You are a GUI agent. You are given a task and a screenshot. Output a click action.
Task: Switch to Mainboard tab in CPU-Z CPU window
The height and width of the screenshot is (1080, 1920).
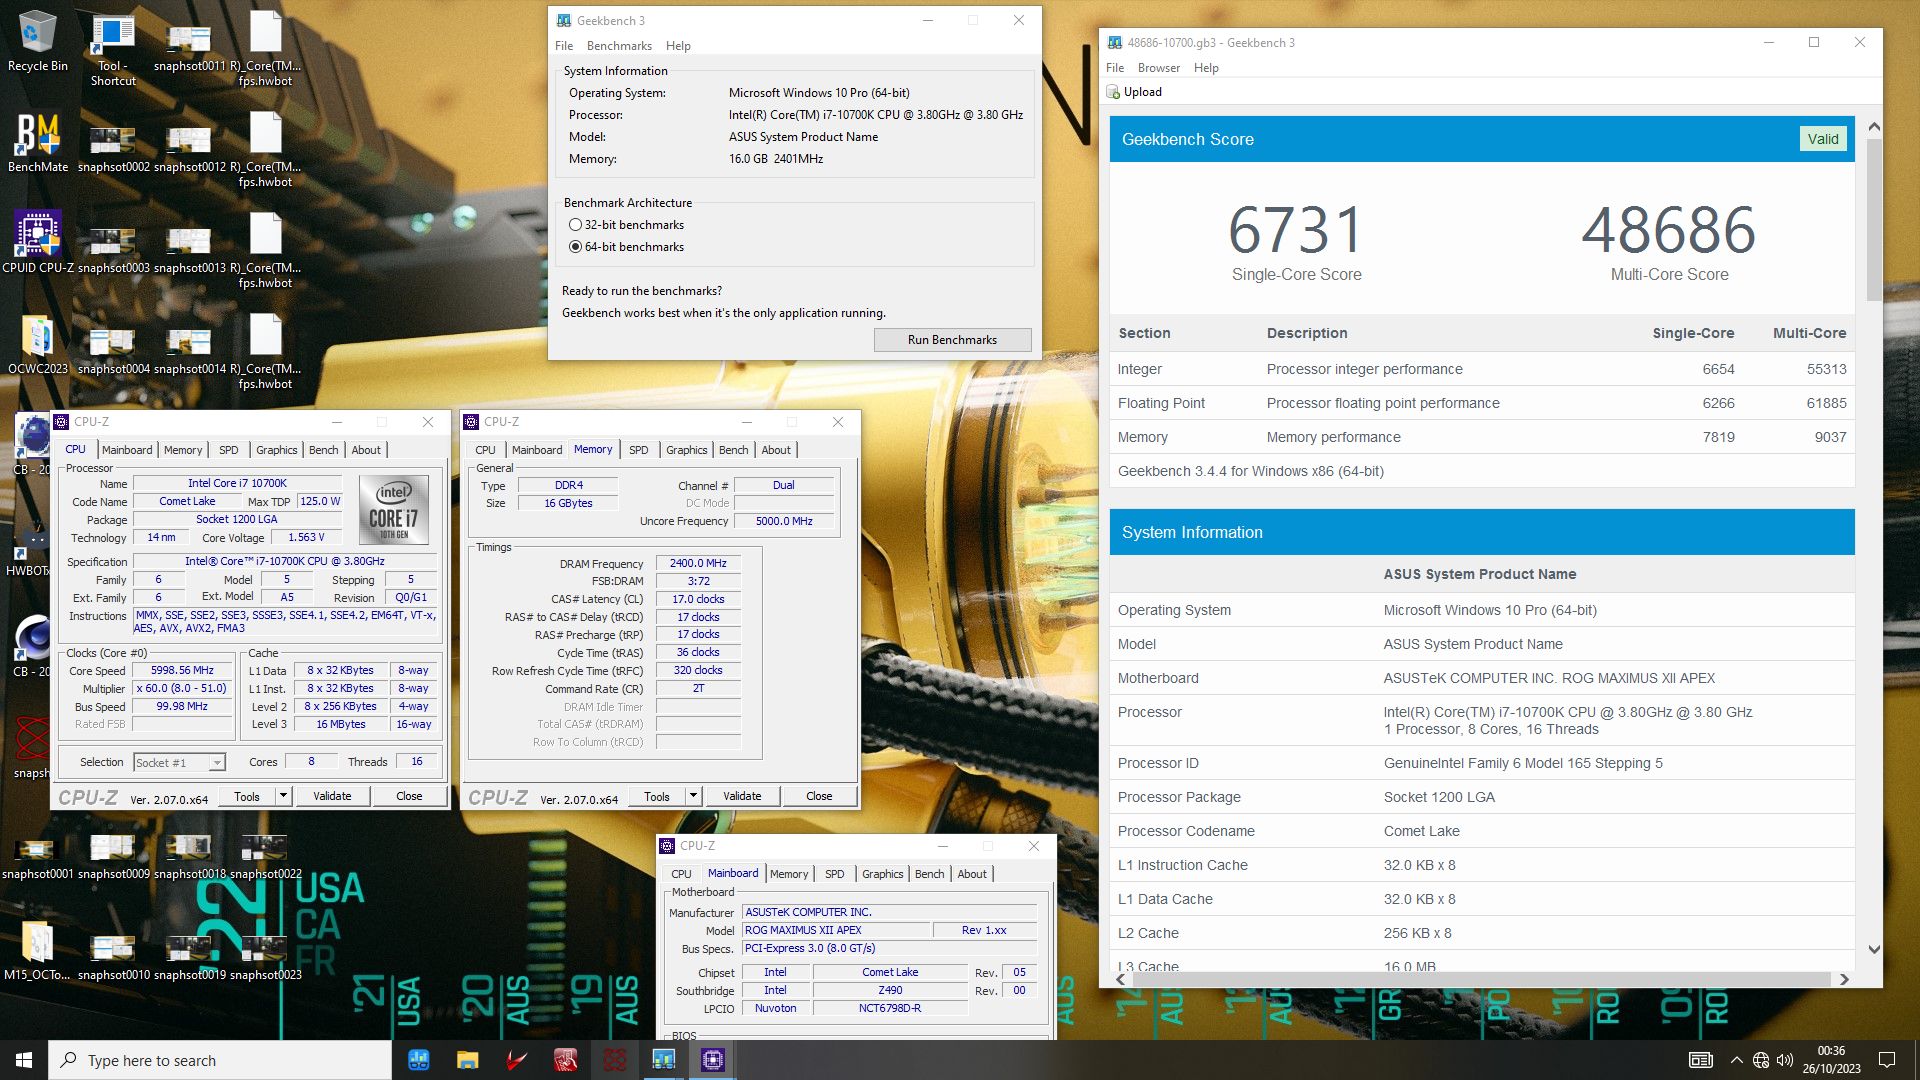pyautogui.click(x=127, y=450)
